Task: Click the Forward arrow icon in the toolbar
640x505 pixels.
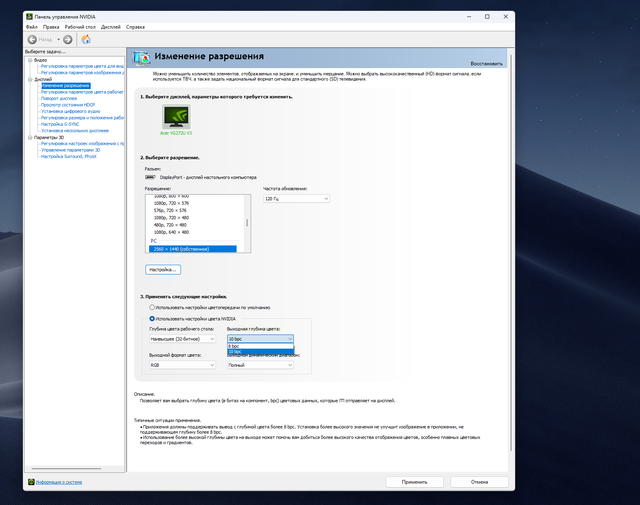Action: (68, 40)
